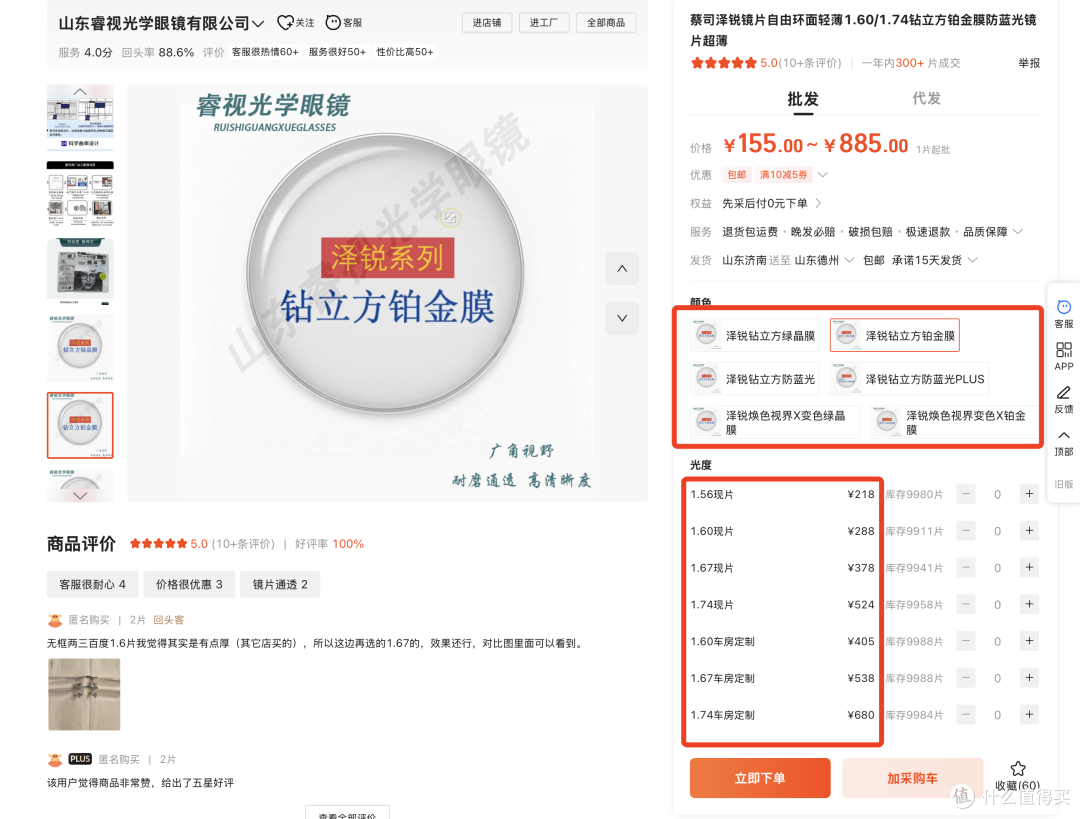Switch to the 批发 tab
This screenshot has width=1080, height=819.
click(802, 99)
